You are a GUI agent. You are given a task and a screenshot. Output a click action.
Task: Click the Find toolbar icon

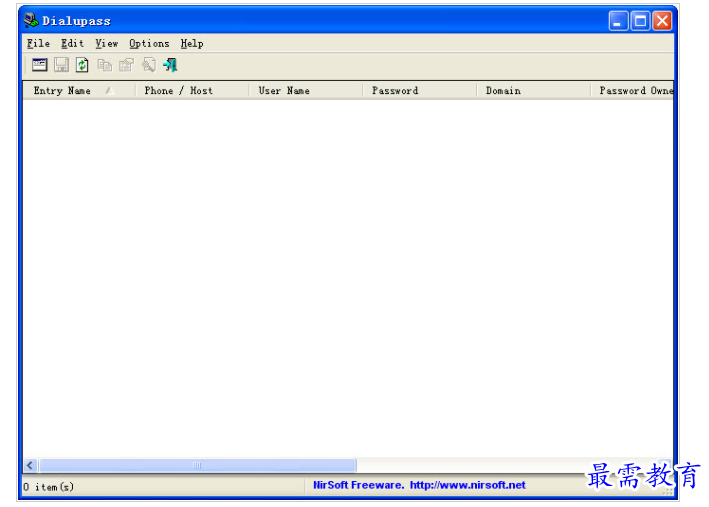(x=148, y=65)
